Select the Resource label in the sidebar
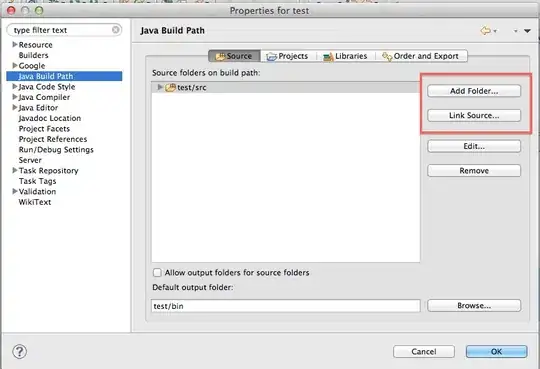 coord(35,45)
